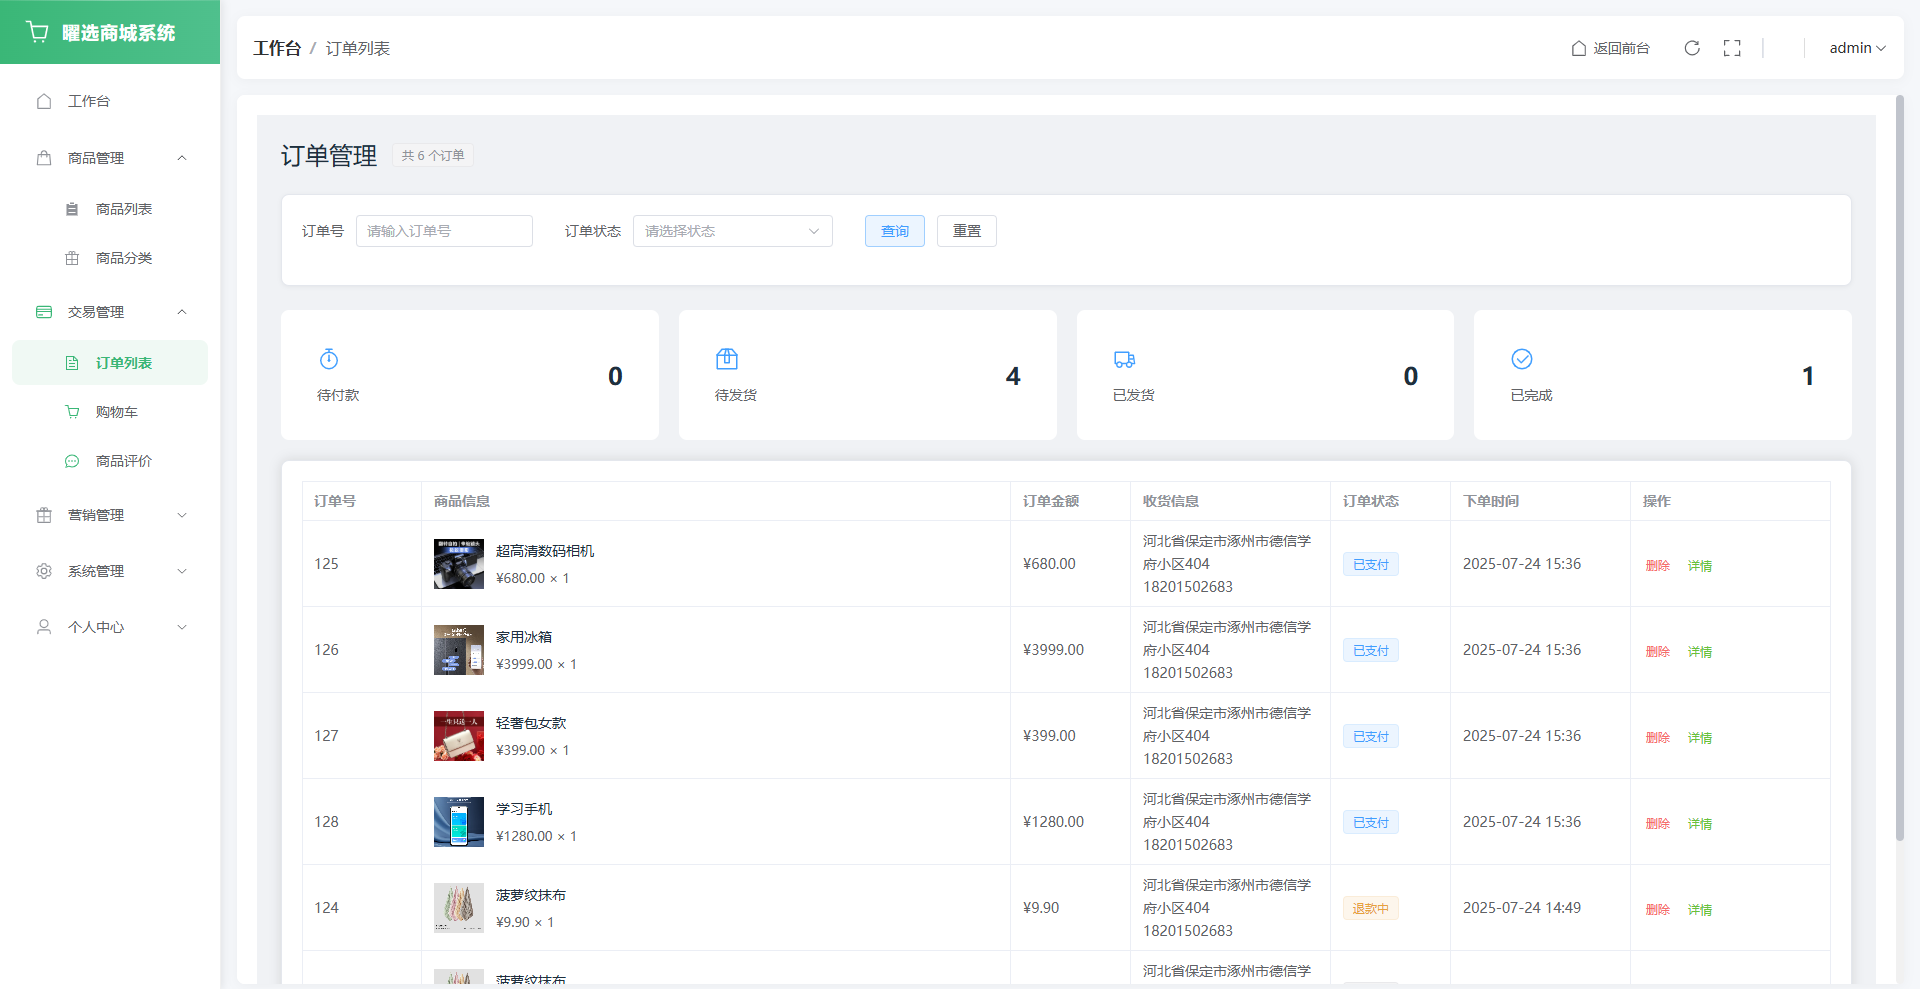This screenshot has height=989, width=1920.
Task: Click the shopping cart logo icon
Action: pos(38,32)
